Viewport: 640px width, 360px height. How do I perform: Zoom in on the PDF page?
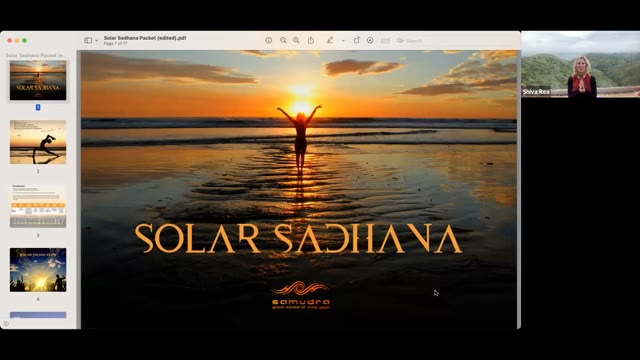[296, 40]
